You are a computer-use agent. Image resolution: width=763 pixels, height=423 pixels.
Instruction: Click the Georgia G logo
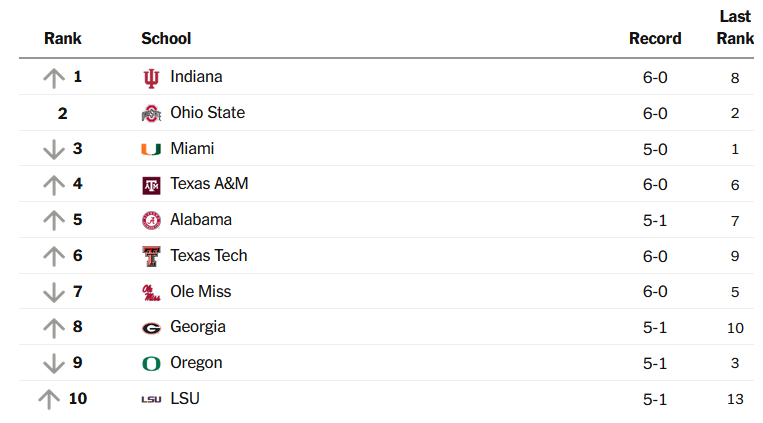151,327
